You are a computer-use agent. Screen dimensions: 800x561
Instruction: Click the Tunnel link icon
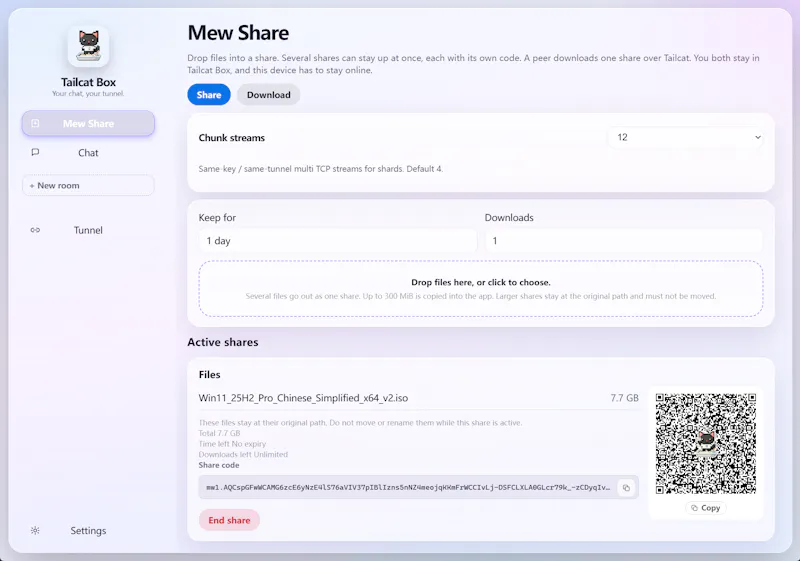click(35, 230)
